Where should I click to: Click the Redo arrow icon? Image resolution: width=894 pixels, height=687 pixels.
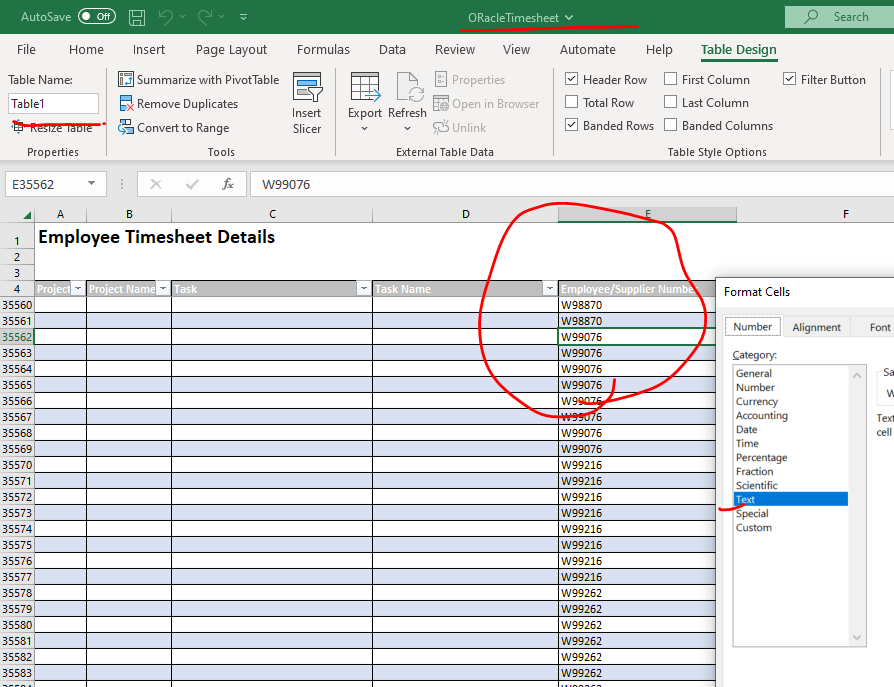pyautogui.click(x=205, y=17)
